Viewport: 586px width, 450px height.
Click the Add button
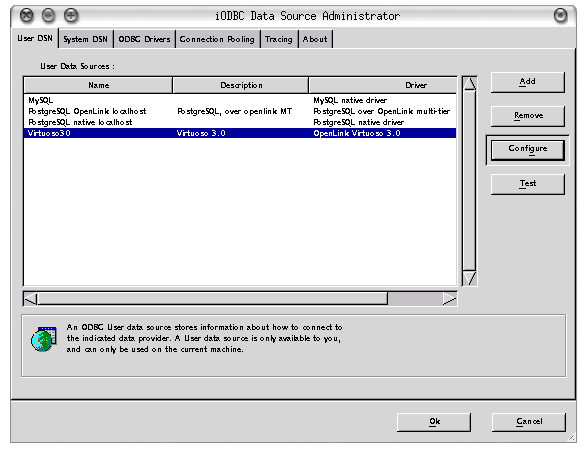click(x=527, y=82)
